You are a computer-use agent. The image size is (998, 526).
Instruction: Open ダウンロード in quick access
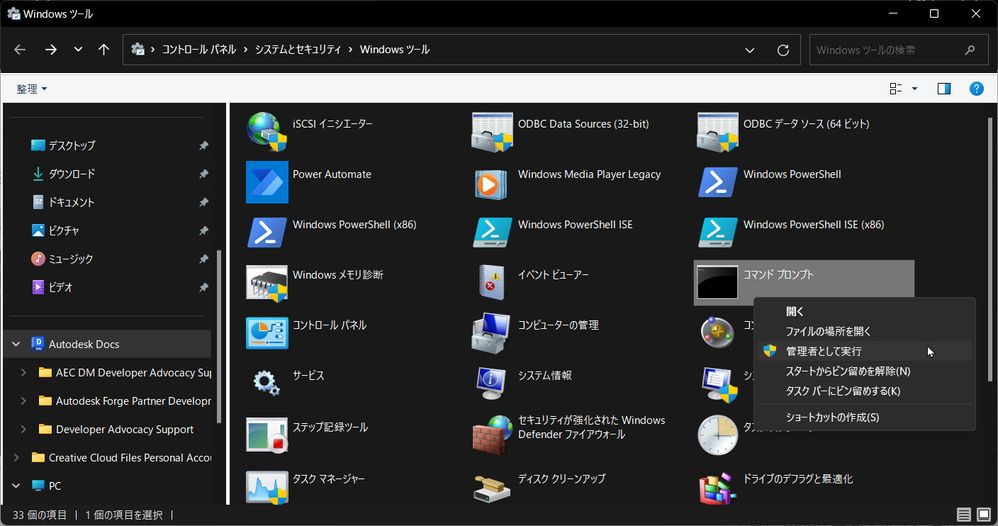pyautogui.click(x=71, y=174)
